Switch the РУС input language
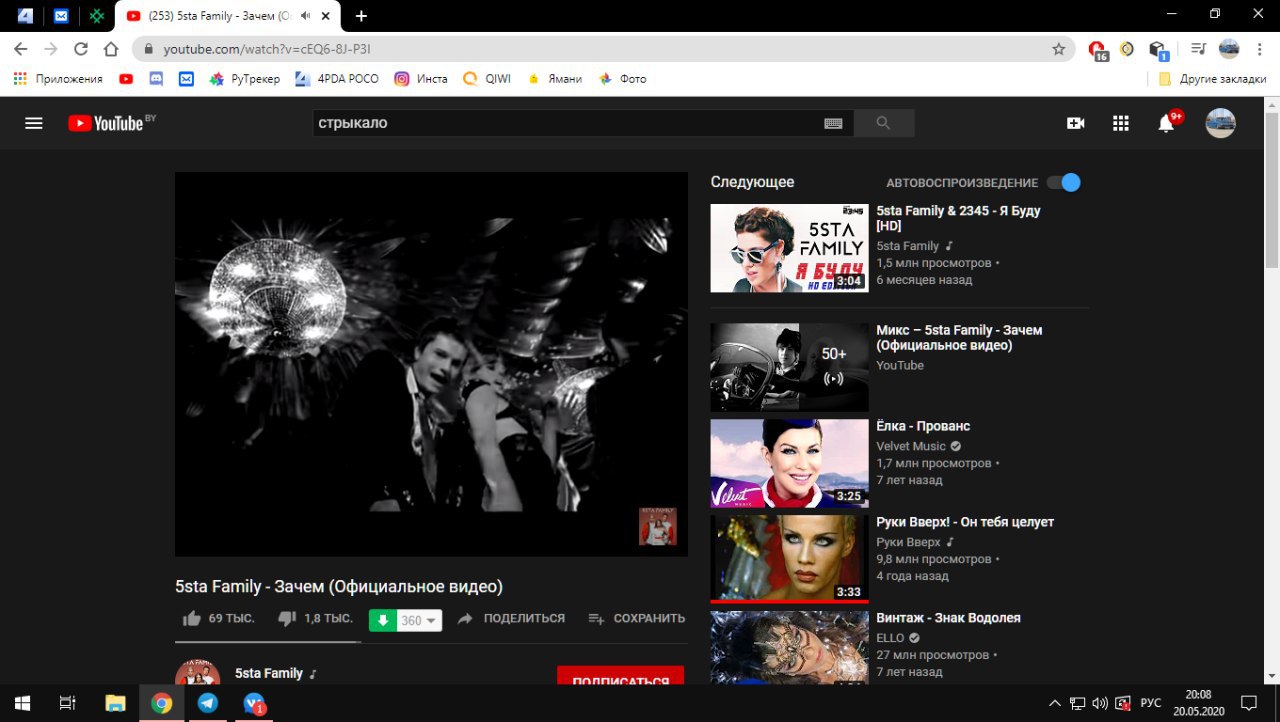The width and height of the screenshot is (1280, 722). point(1151,703)
